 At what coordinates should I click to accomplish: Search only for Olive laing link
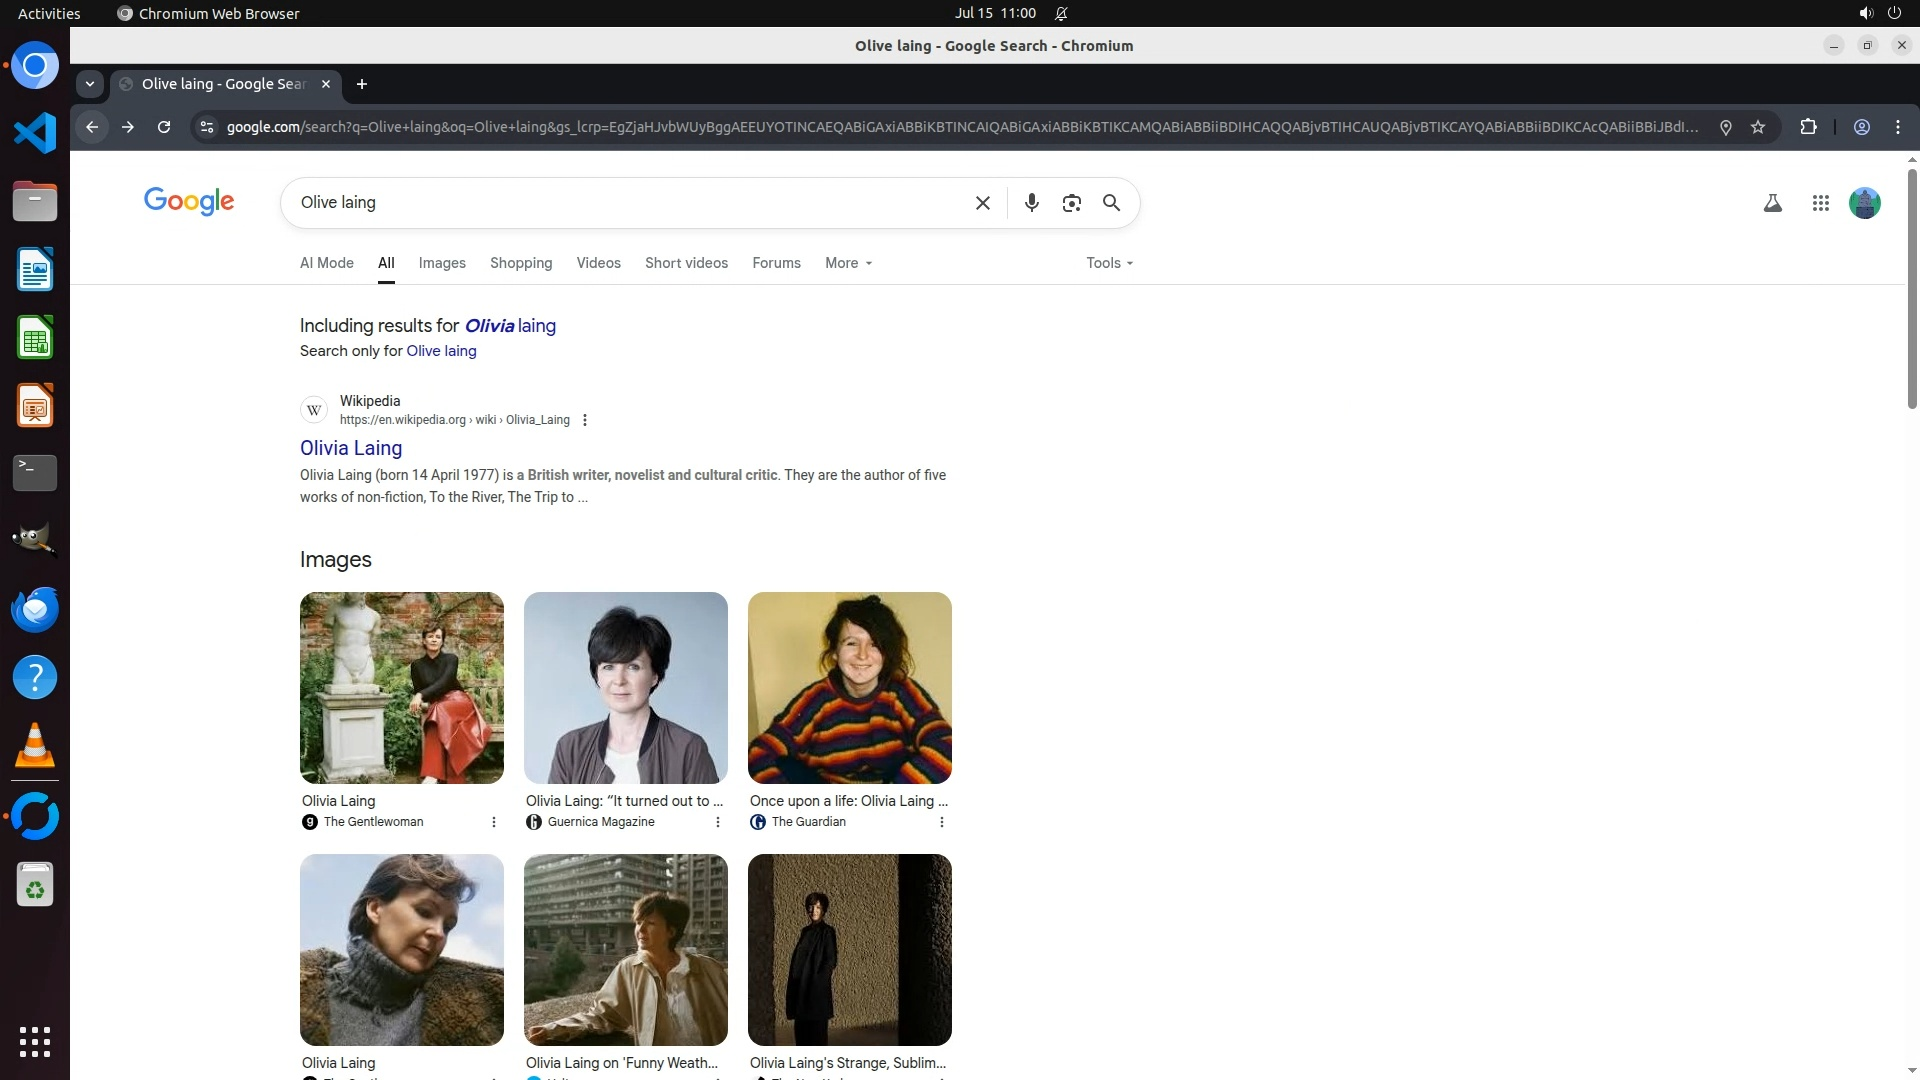click(x=441, y=351)
